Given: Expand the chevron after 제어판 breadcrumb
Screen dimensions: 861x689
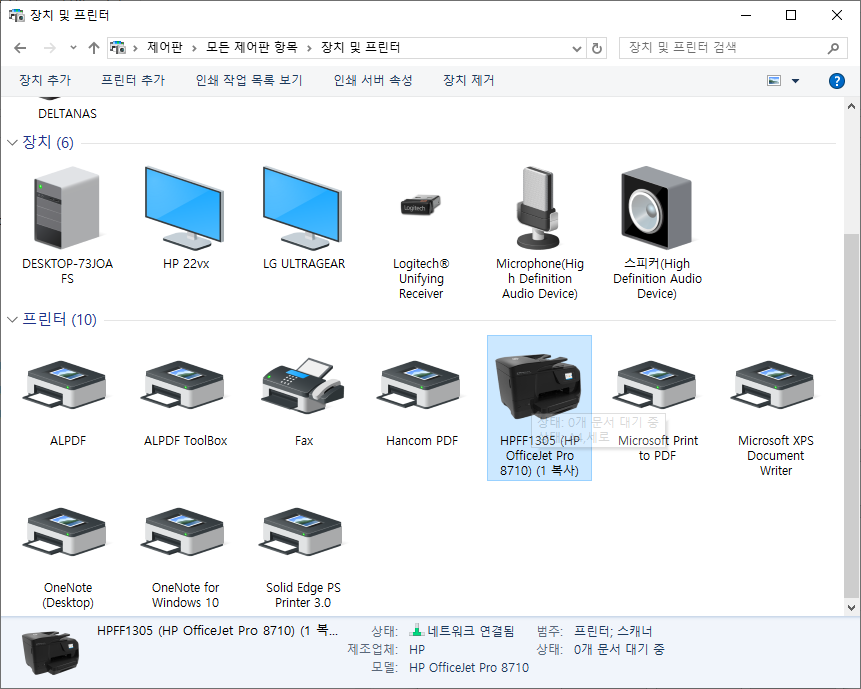Looking at the screenshot, I should pos(194,48).
